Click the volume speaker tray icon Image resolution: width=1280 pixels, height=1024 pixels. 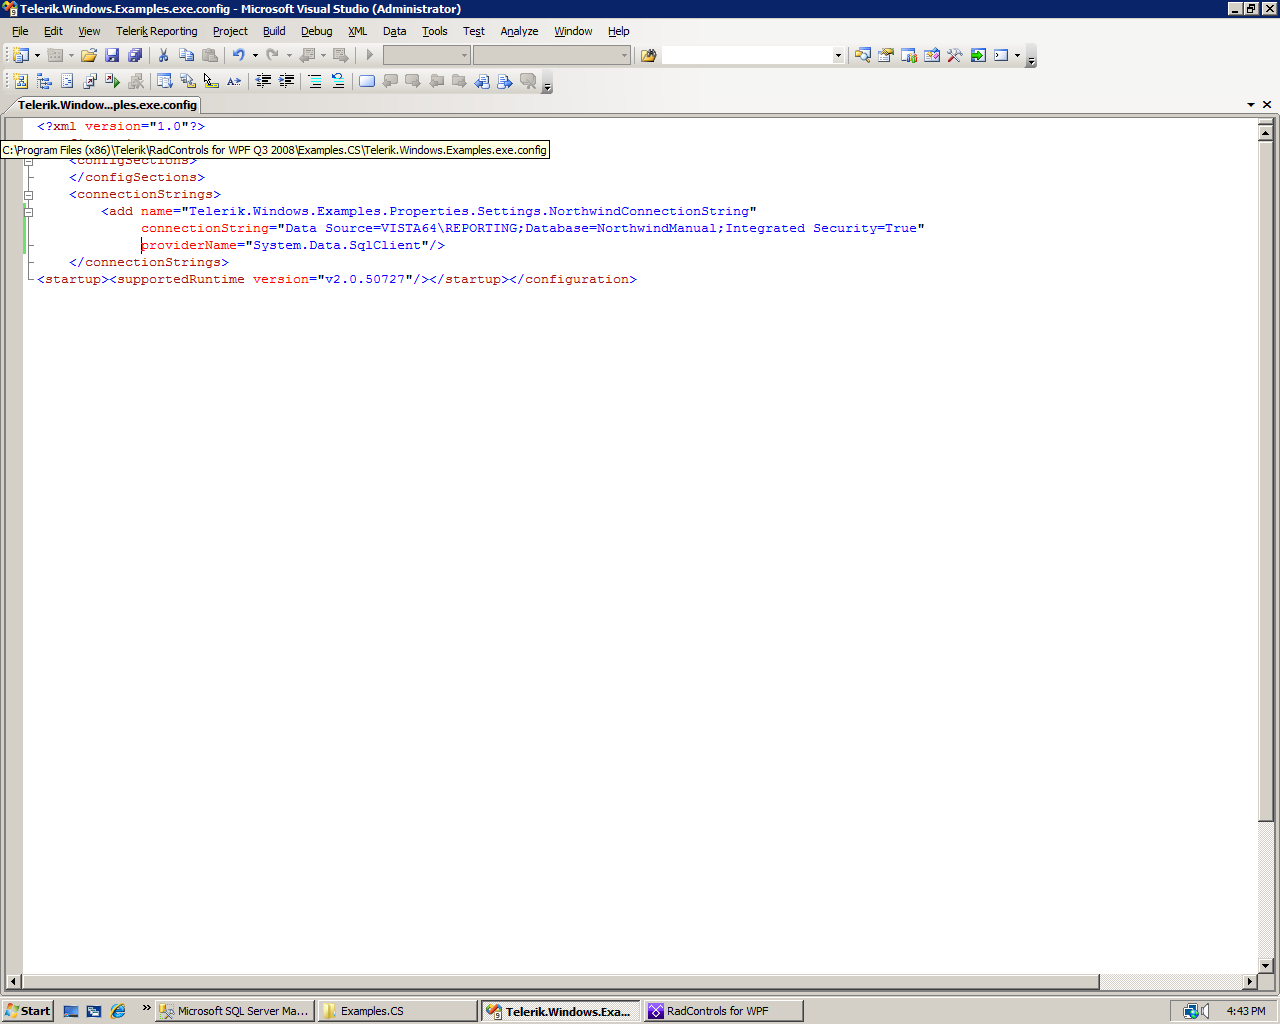click(x=1206, y=1011)
